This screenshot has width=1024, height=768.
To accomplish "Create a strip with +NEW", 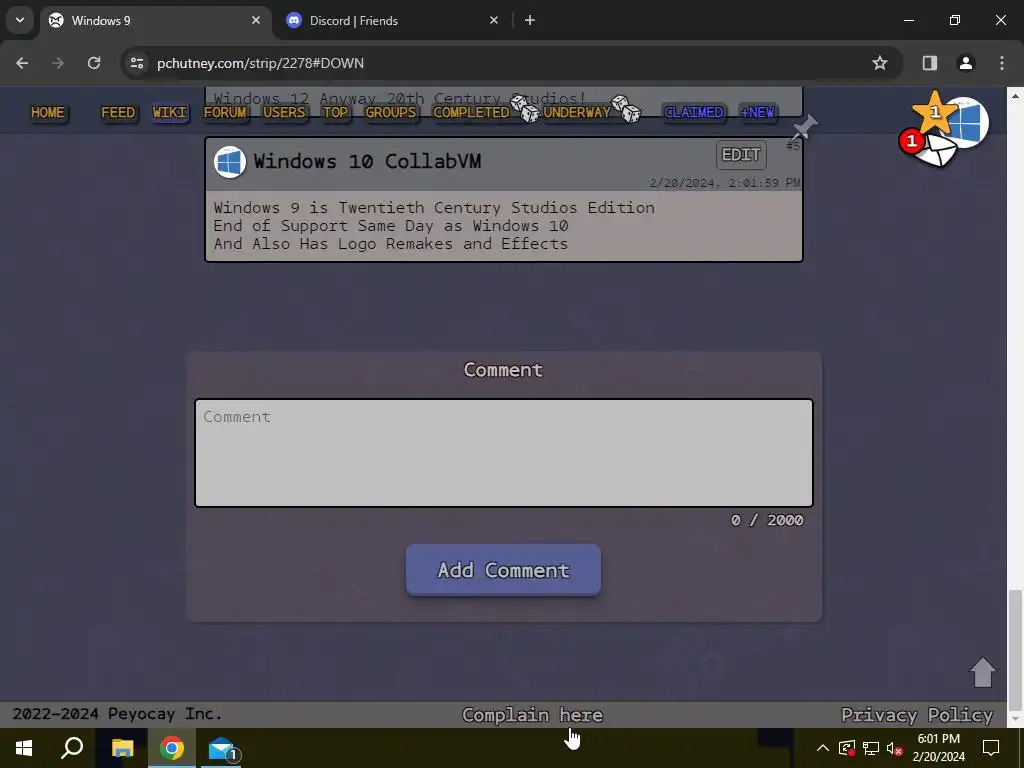I will (758, 112).
